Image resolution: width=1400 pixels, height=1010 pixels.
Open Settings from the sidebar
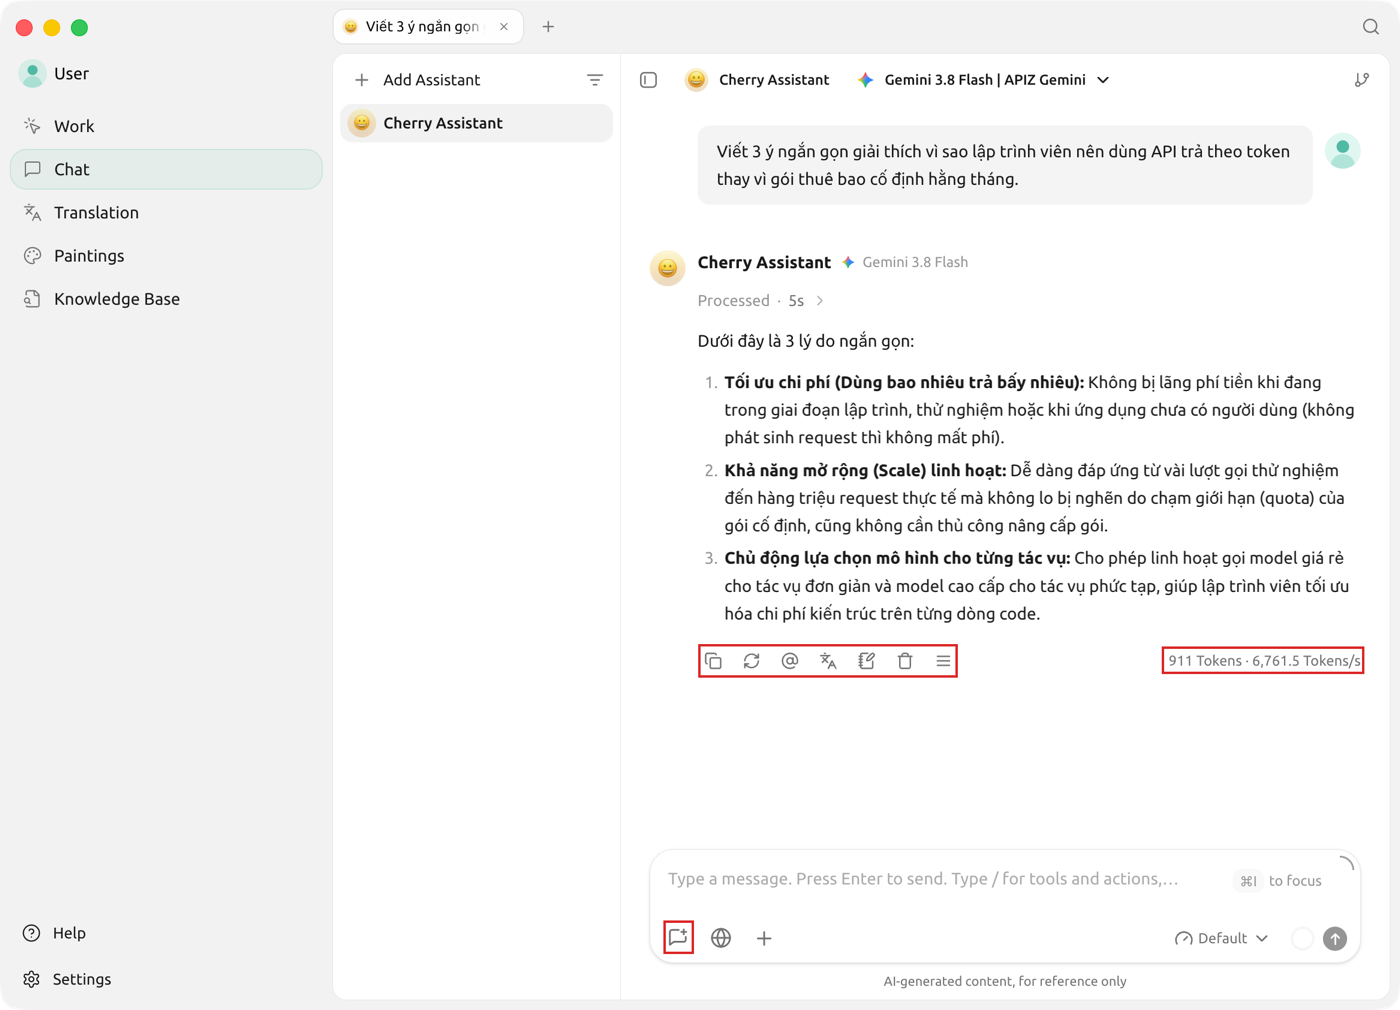[67, 979]
